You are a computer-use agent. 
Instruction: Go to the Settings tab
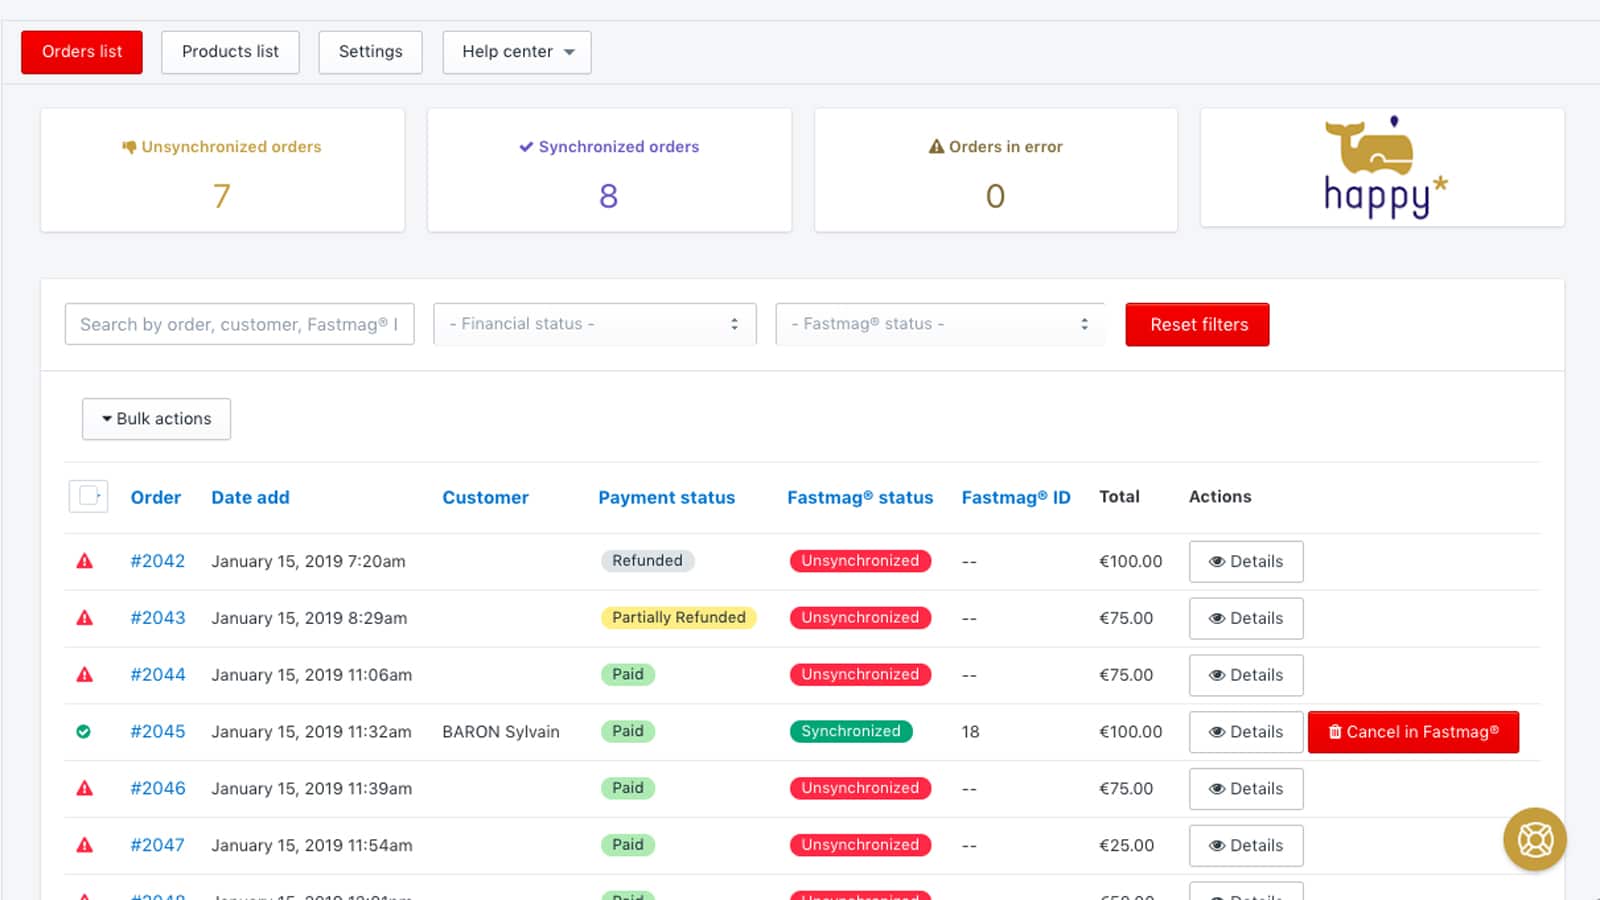point(370,52)
